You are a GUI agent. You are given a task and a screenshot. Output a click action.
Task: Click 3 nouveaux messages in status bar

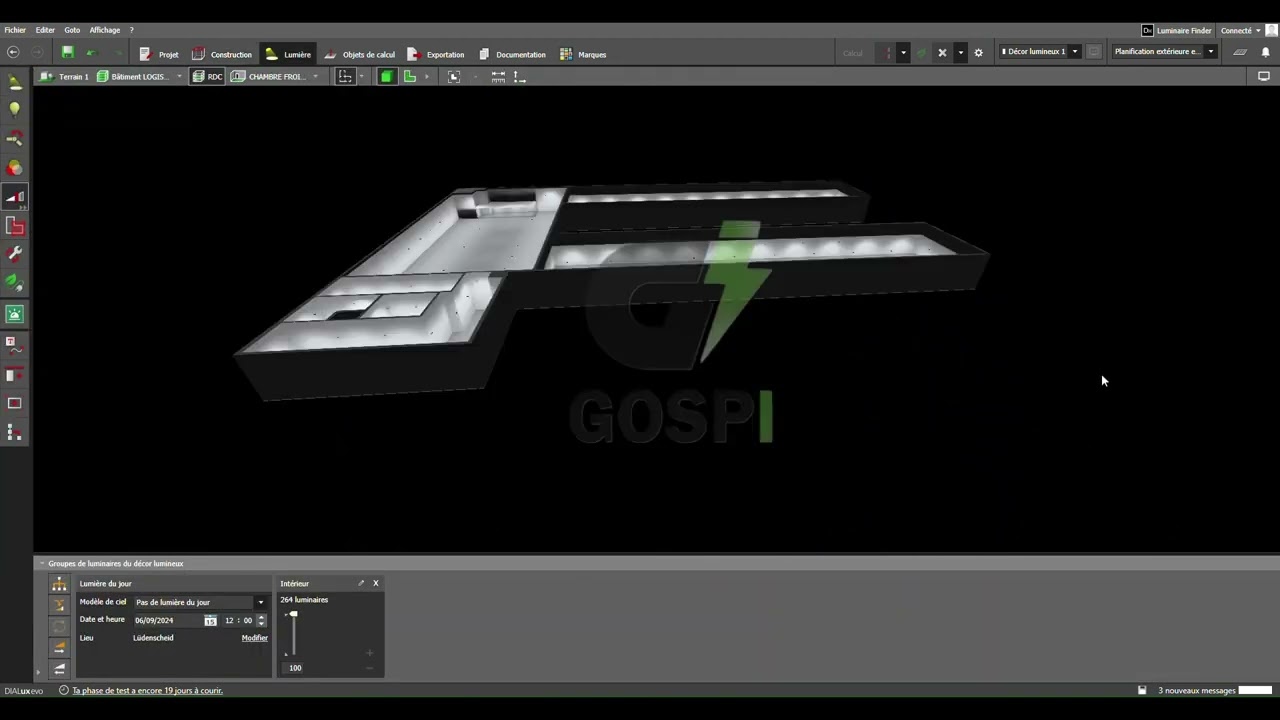(x=1197, y=691)
